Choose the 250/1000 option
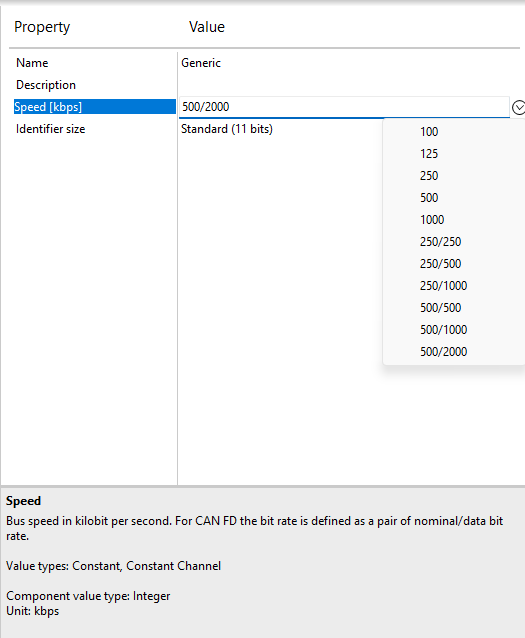This screenshot has height=638, width=525. (454, 286)
